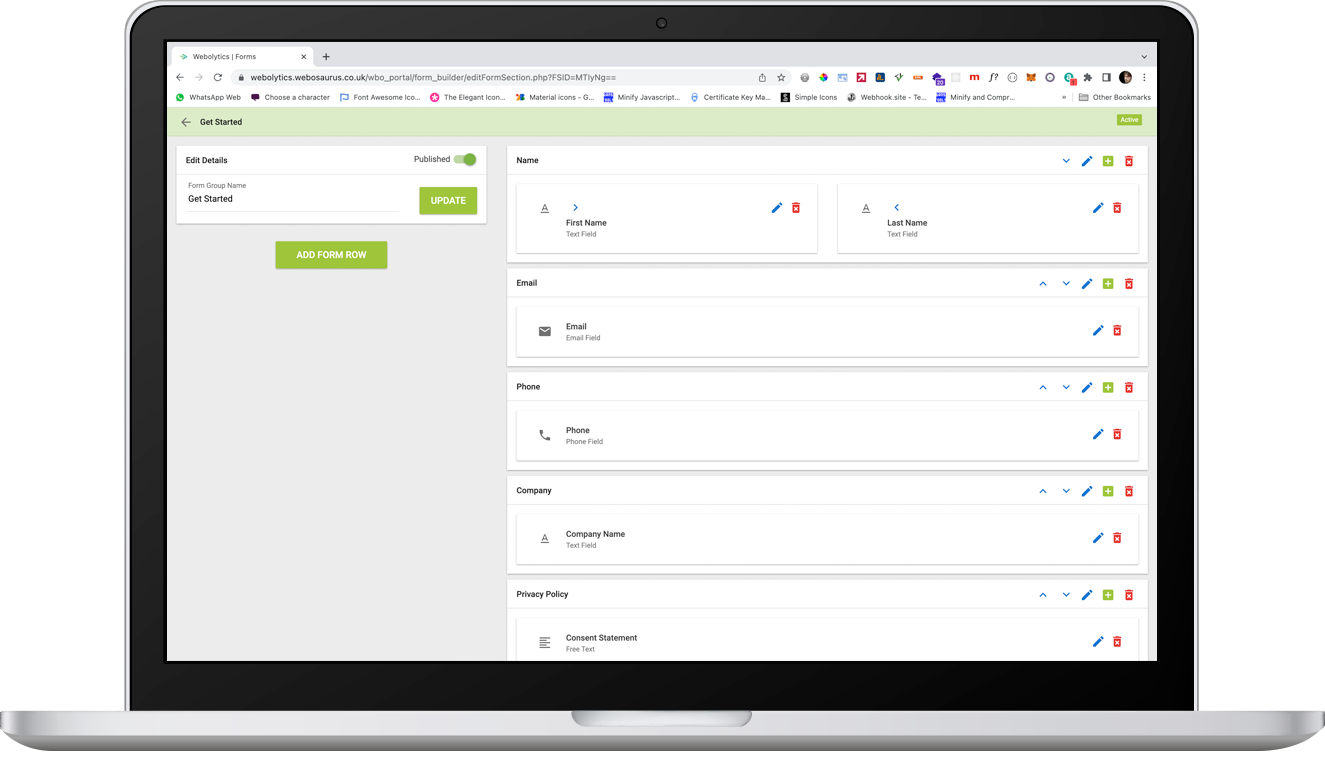
Task: Move the Email row up
Action: point(1043,284)
